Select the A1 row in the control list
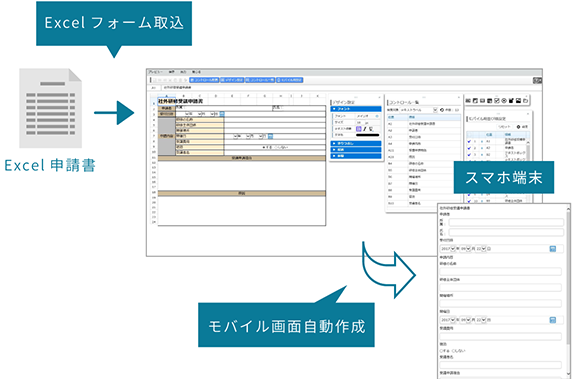Screen dimensions: 575x379 click(x=424, y=124)
